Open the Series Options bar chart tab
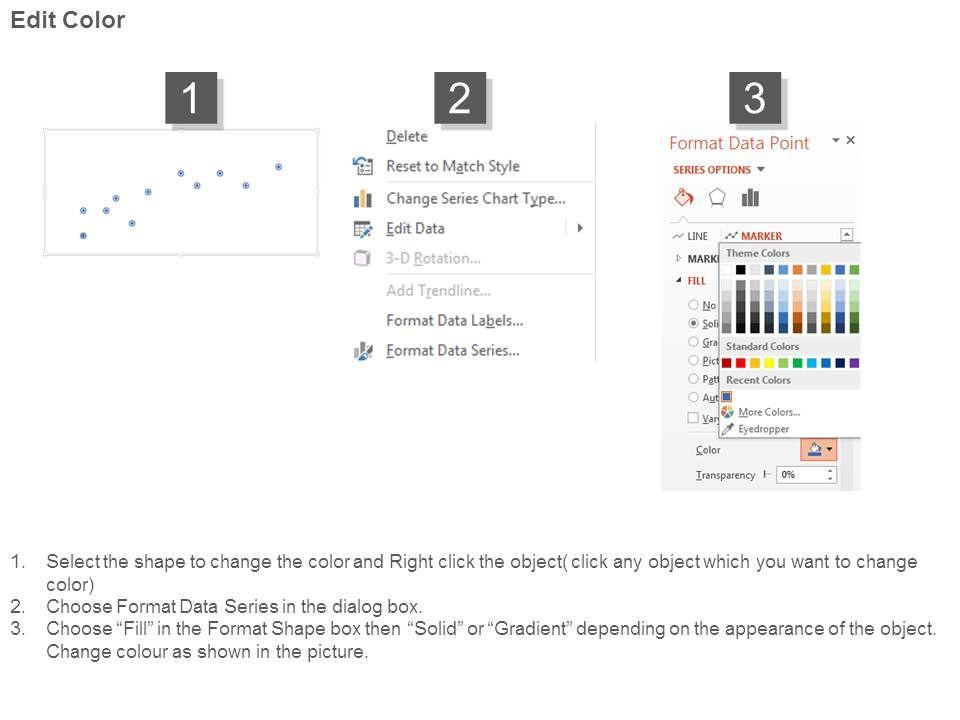Screen dimensions: 960x720 pos(750,197)
